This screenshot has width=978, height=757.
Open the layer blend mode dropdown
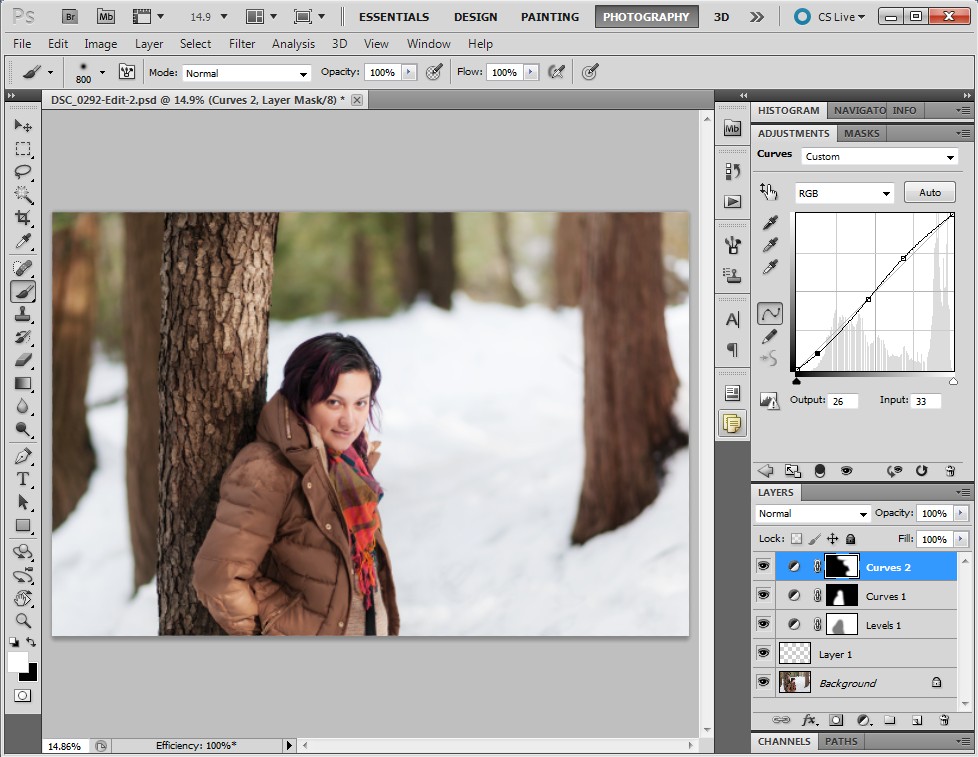pyautogui.click(x=813, y=513)
